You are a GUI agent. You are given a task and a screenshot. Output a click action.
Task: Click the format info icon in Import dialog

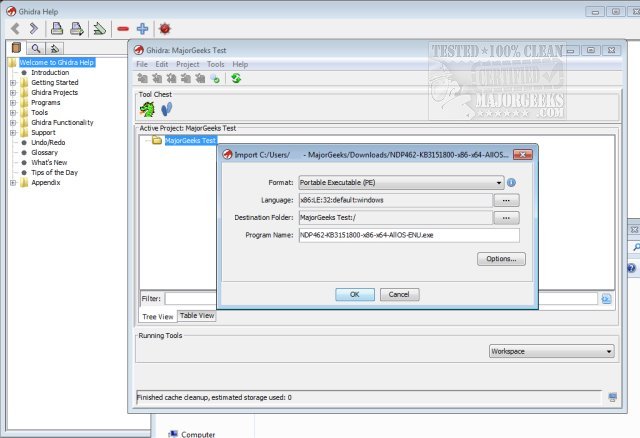pyautogui.click(x=511, y=182)
